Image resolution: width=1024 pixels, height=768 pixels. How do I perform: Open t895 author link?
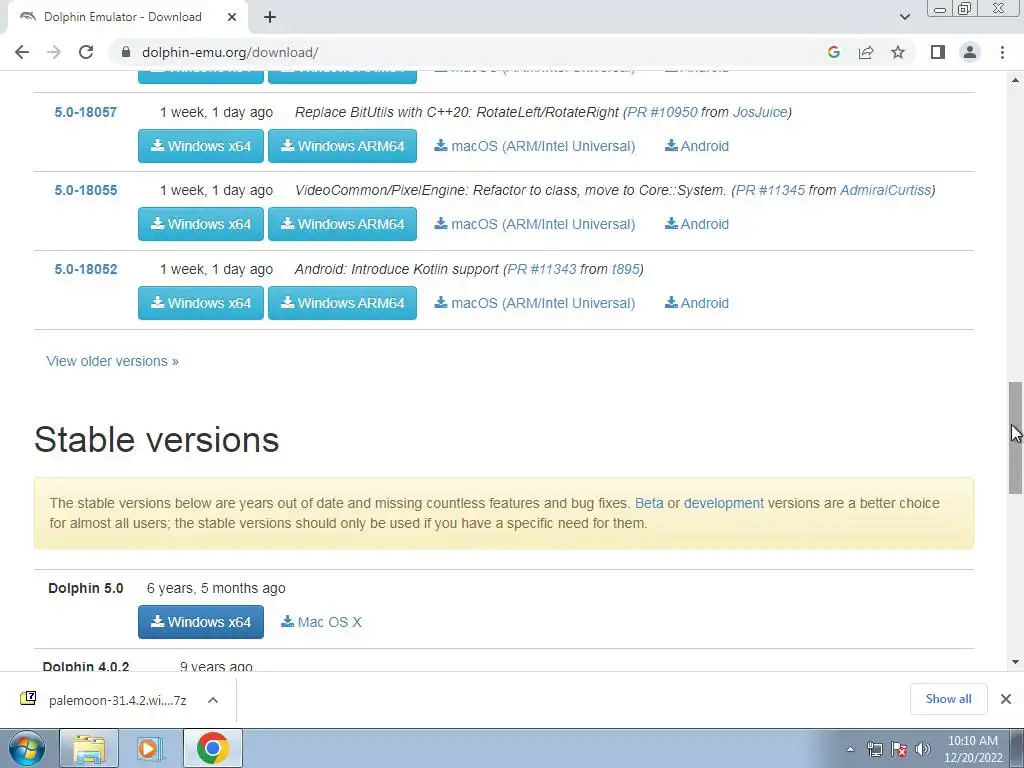(x=626, y=269)
